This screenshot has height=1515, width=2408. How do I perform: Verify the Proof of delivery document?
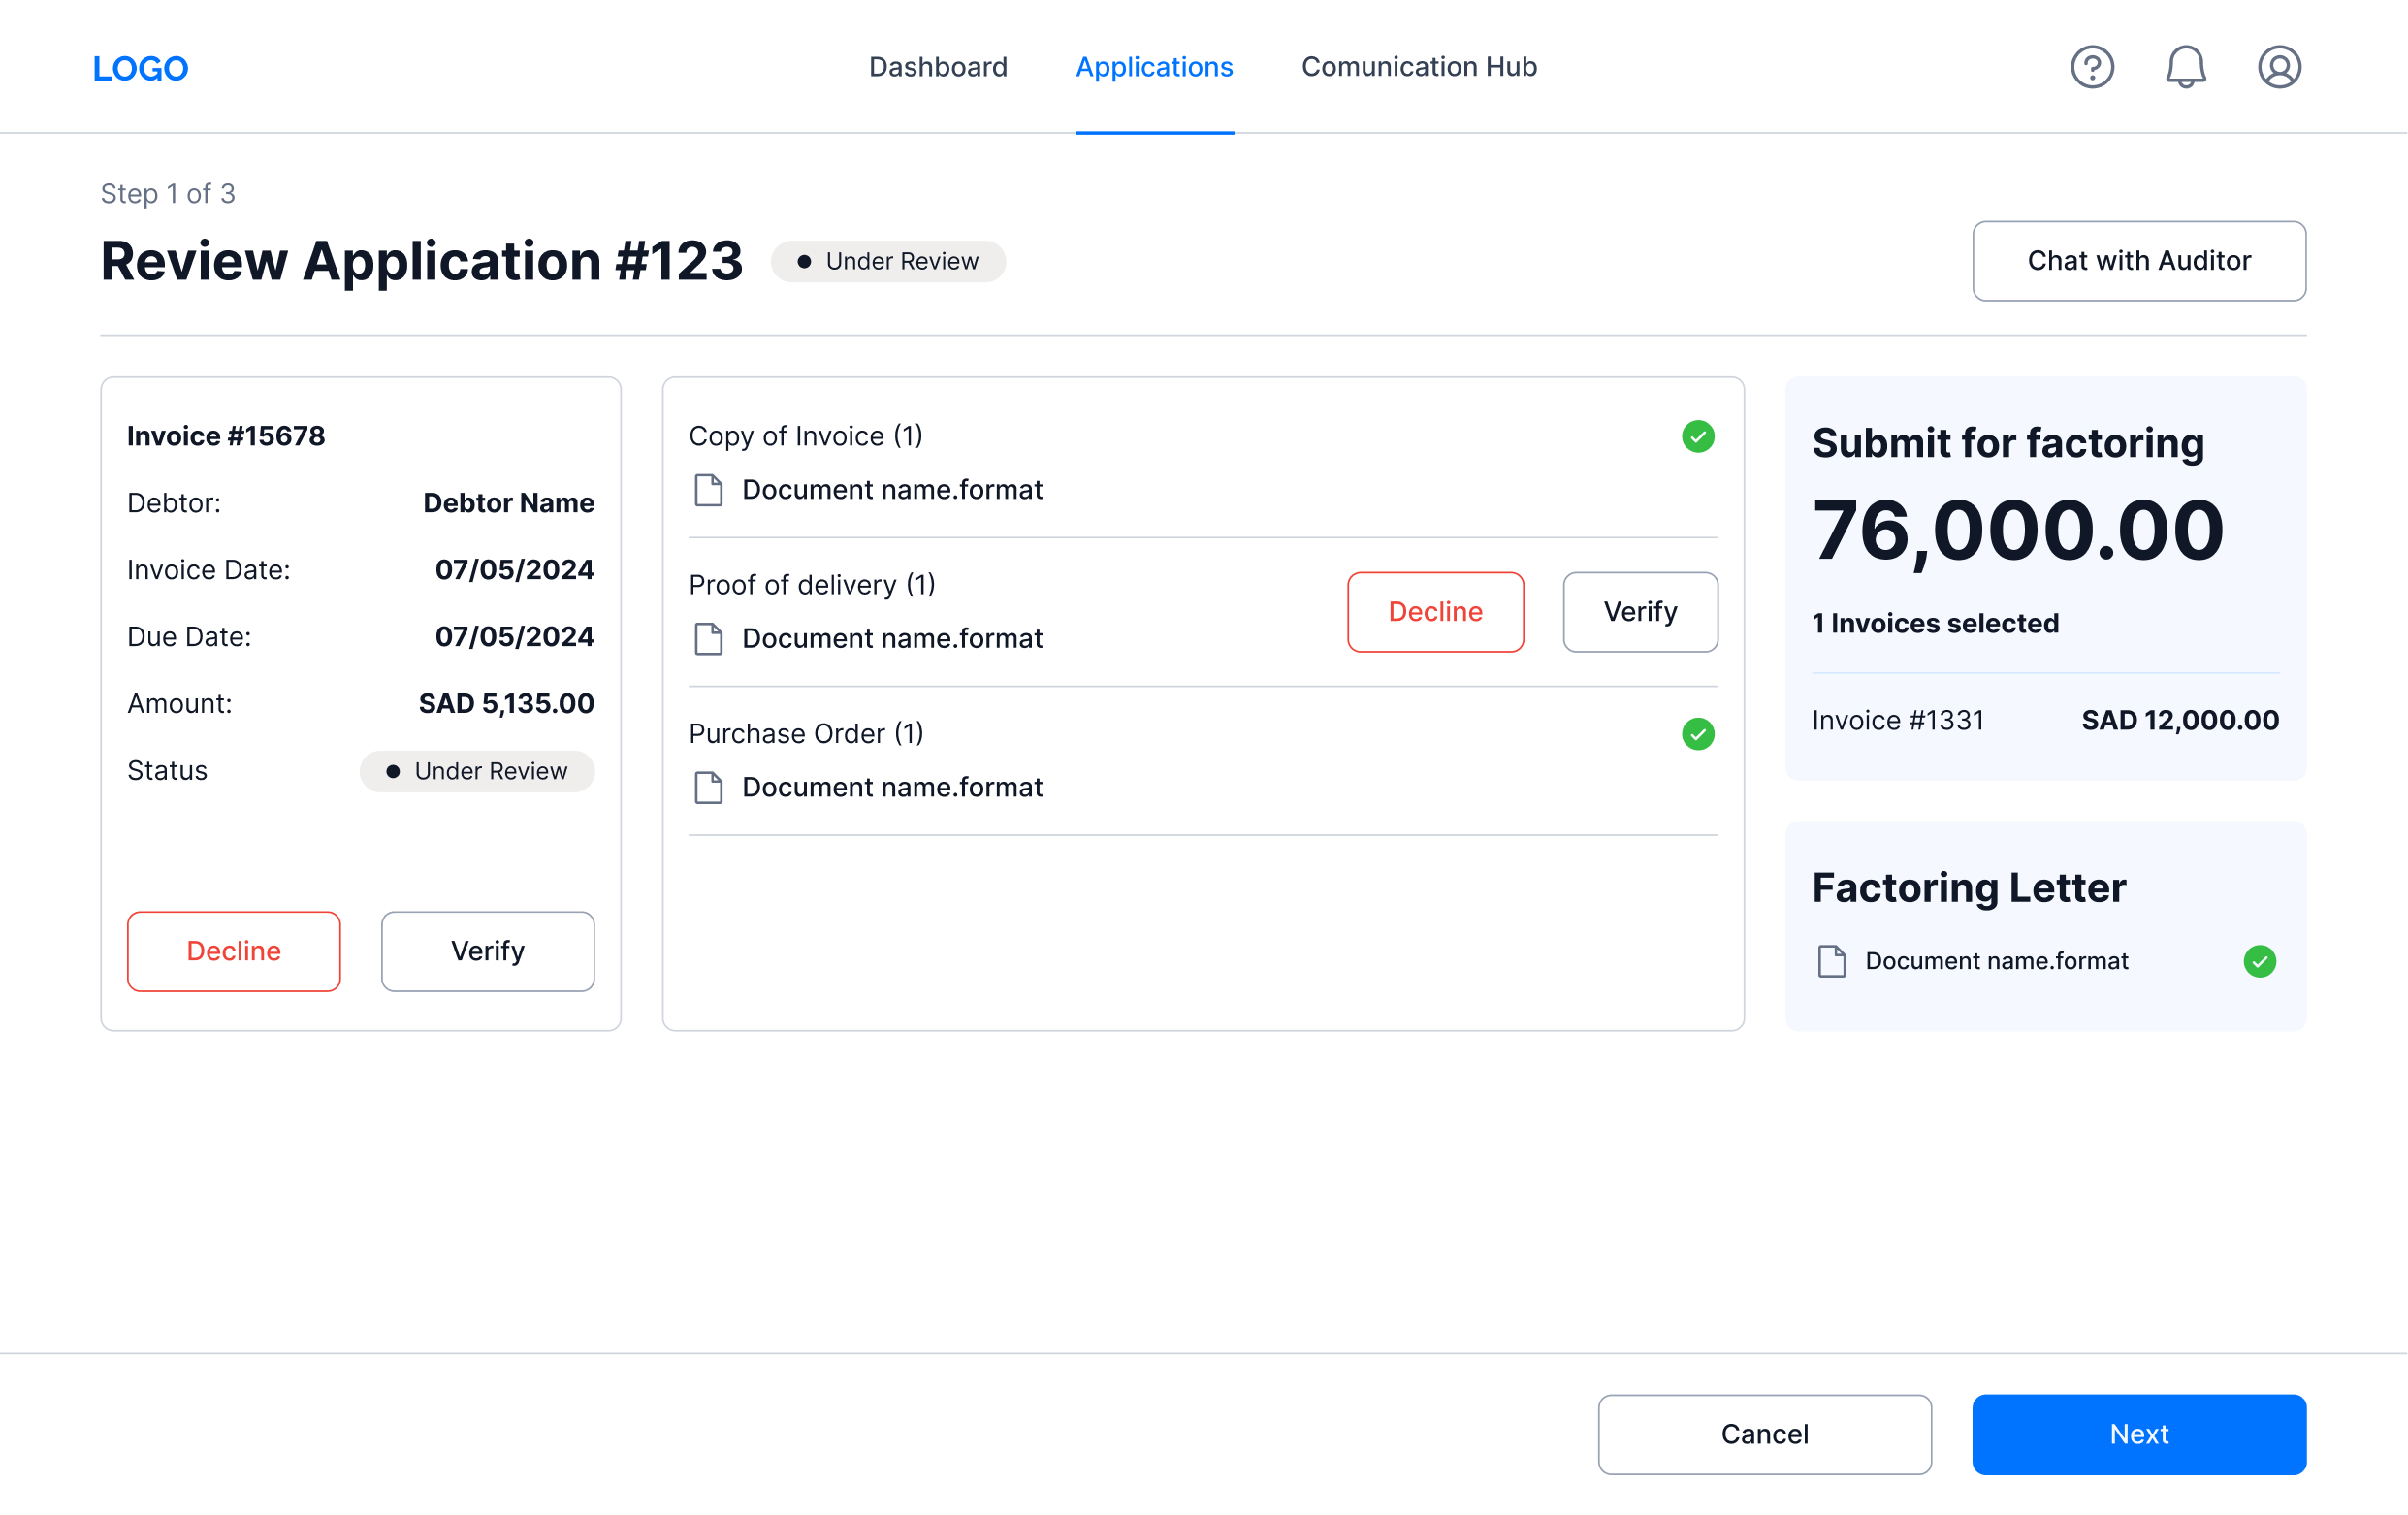(x=1640, y=612)
